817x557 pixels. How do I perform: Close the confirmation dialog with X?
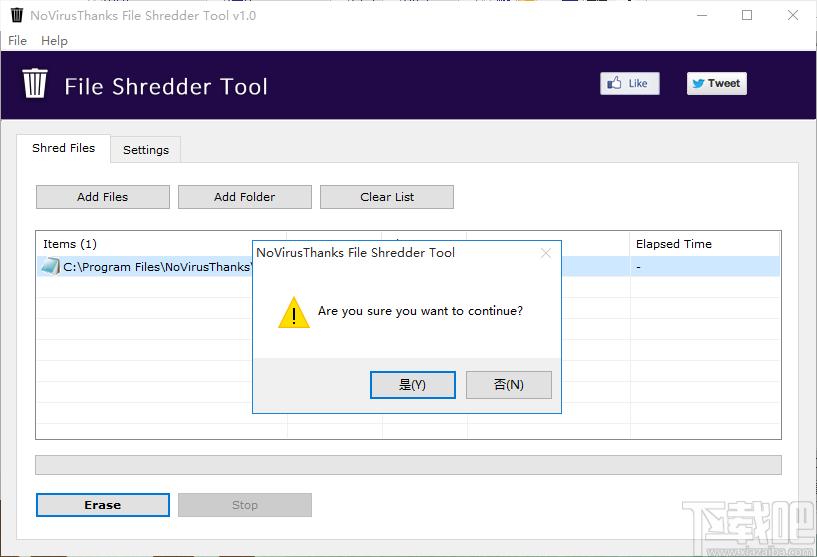(x=546, y=253)
